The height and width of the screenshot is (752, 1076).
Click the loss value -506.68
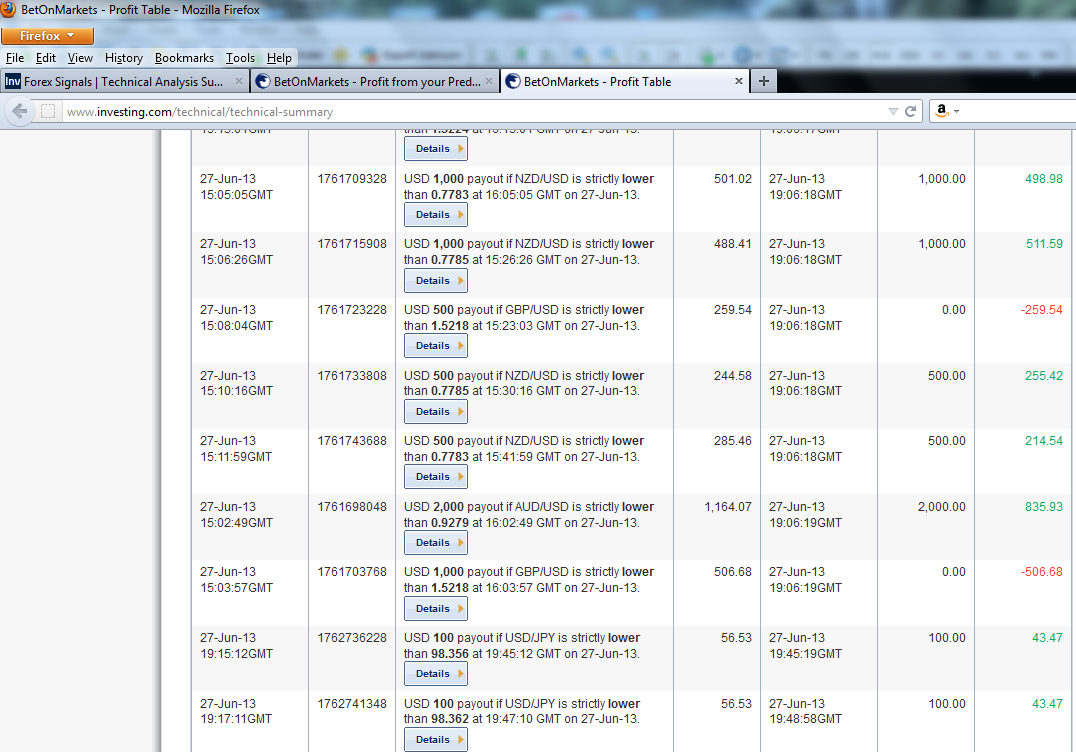coord(1042,572)
